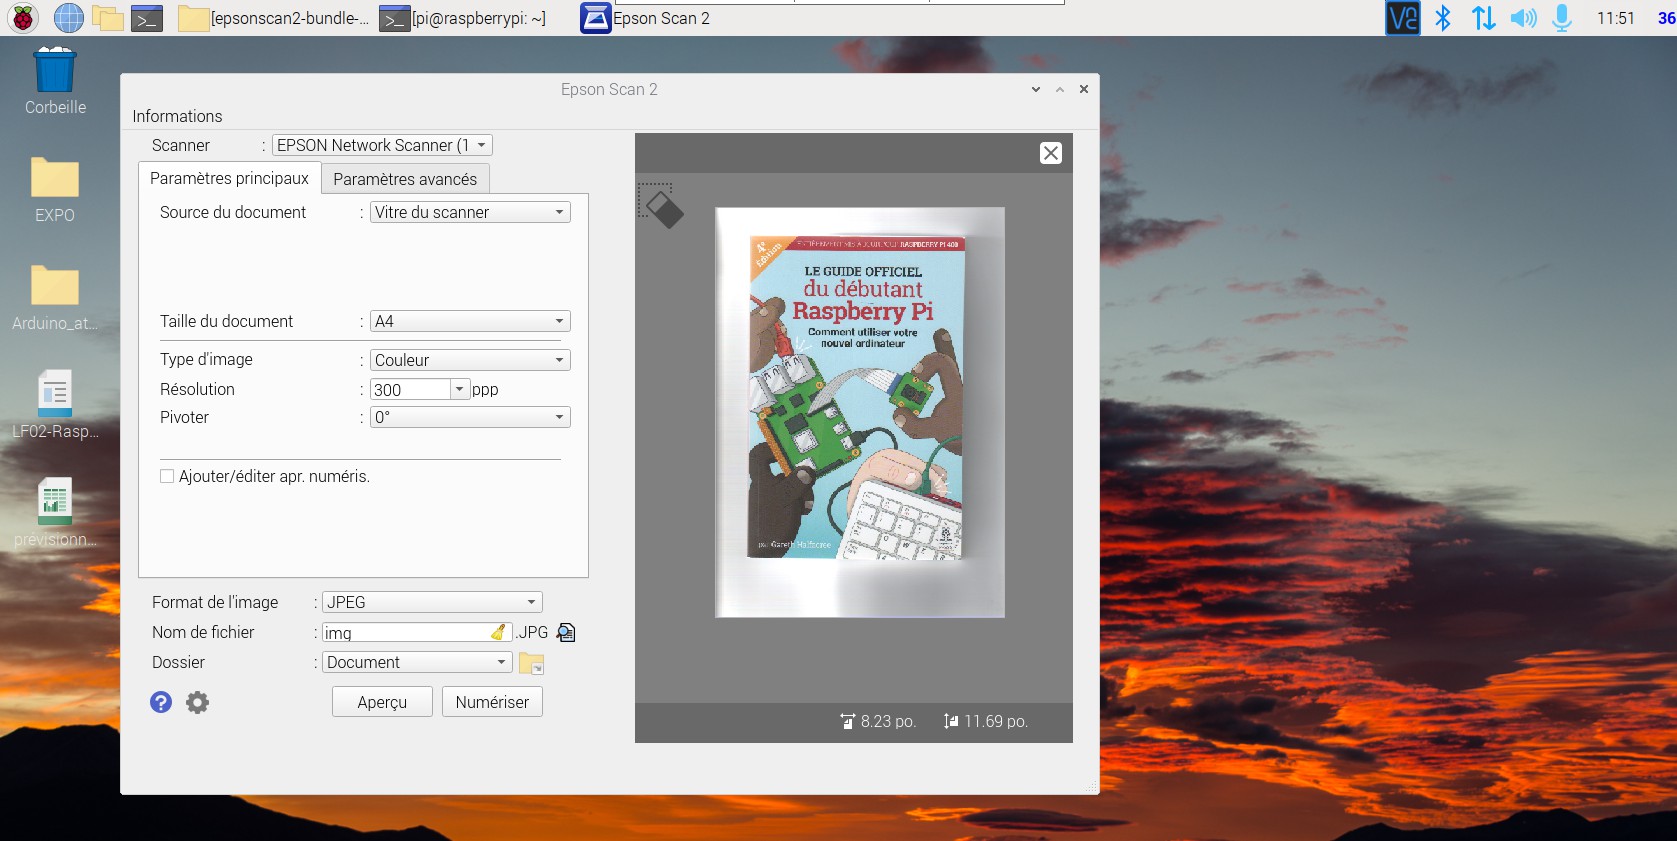Close the Epson Scan 2 window

click(x=1084, y=89)
